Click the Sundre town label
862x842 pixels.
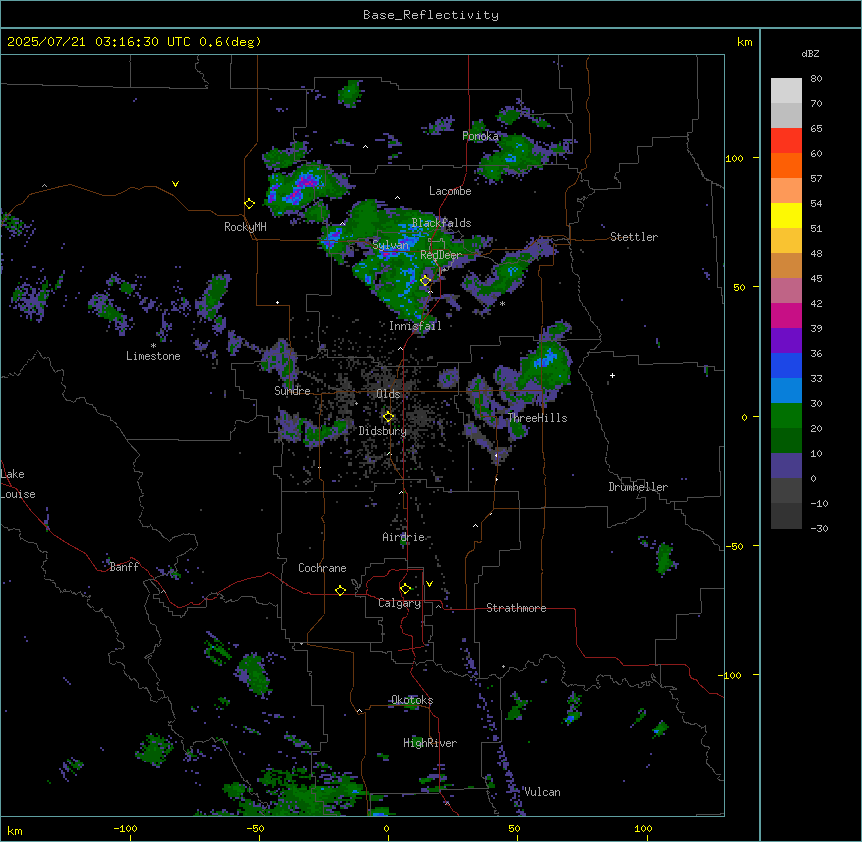point(292,391)
